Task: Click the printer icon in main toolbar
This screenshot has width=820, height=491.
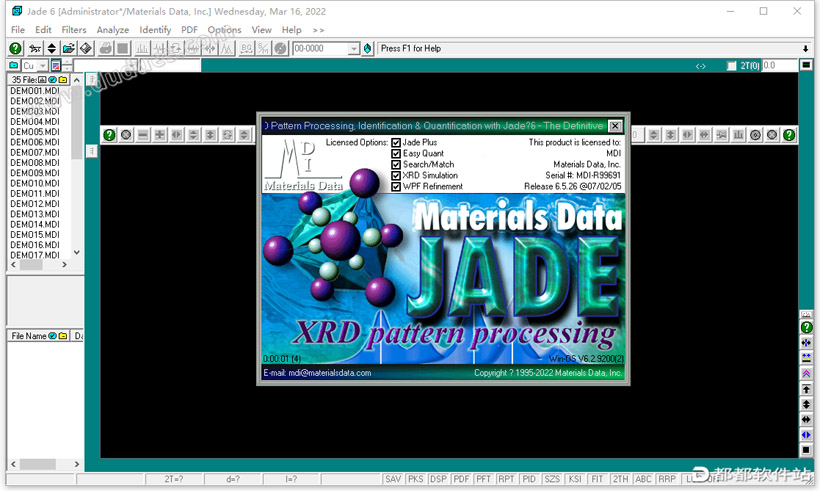Action: point(106,49)
